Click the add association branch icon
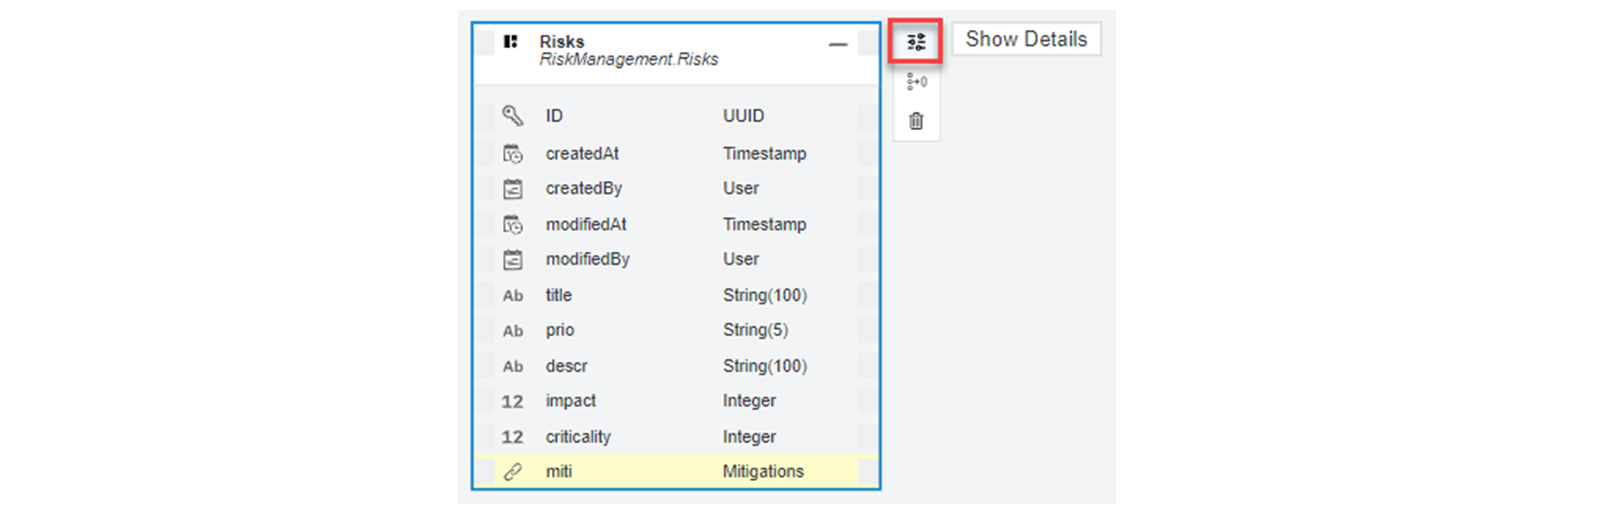The width and height of the screenshot is (1600, 514). [916, 82]
